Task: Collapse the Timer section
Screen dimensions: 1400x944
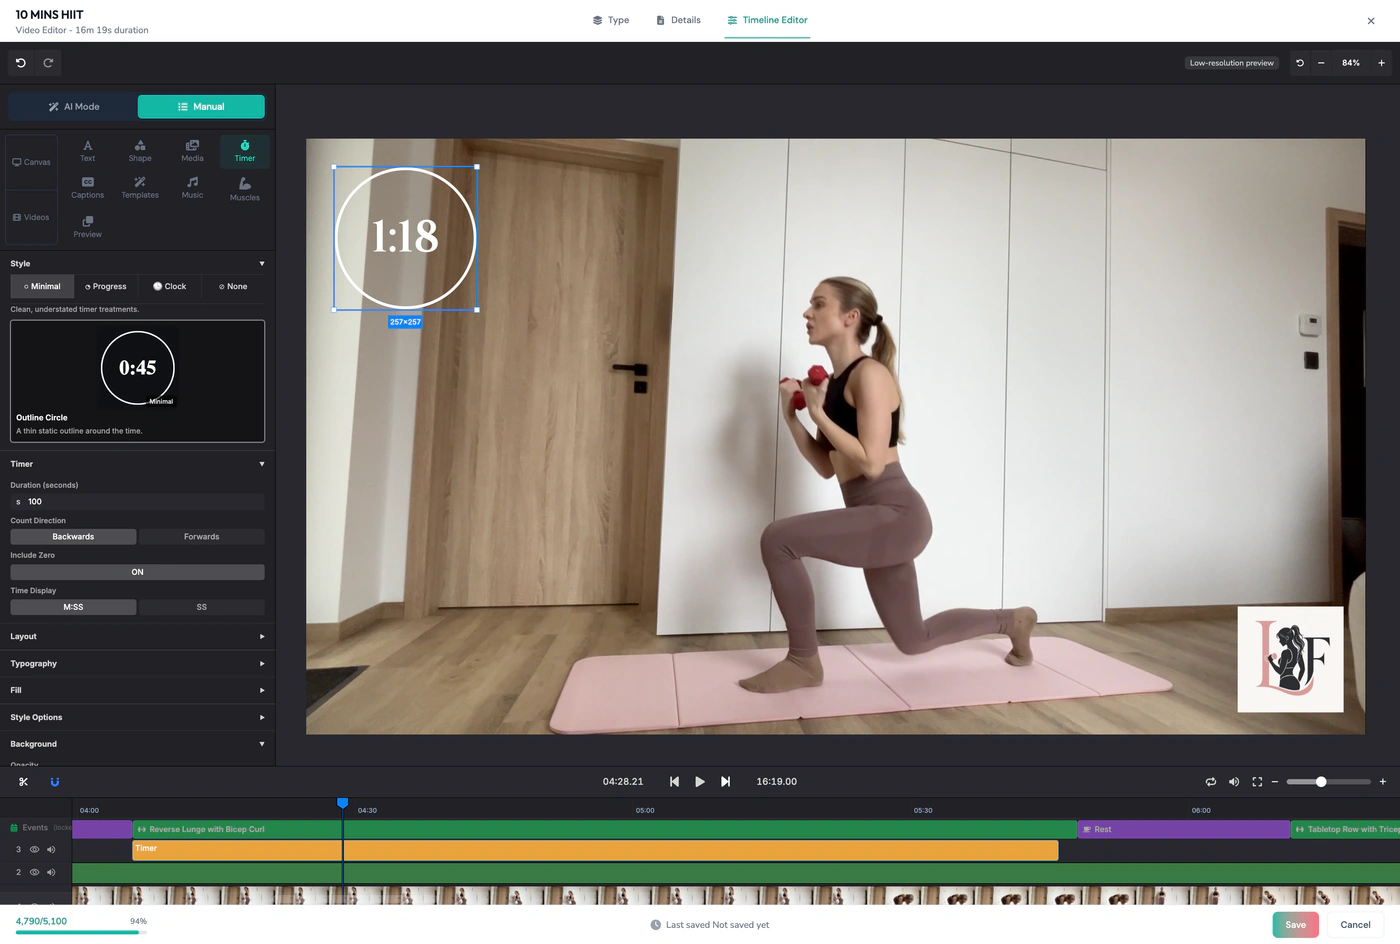Action: coord(138,464)
